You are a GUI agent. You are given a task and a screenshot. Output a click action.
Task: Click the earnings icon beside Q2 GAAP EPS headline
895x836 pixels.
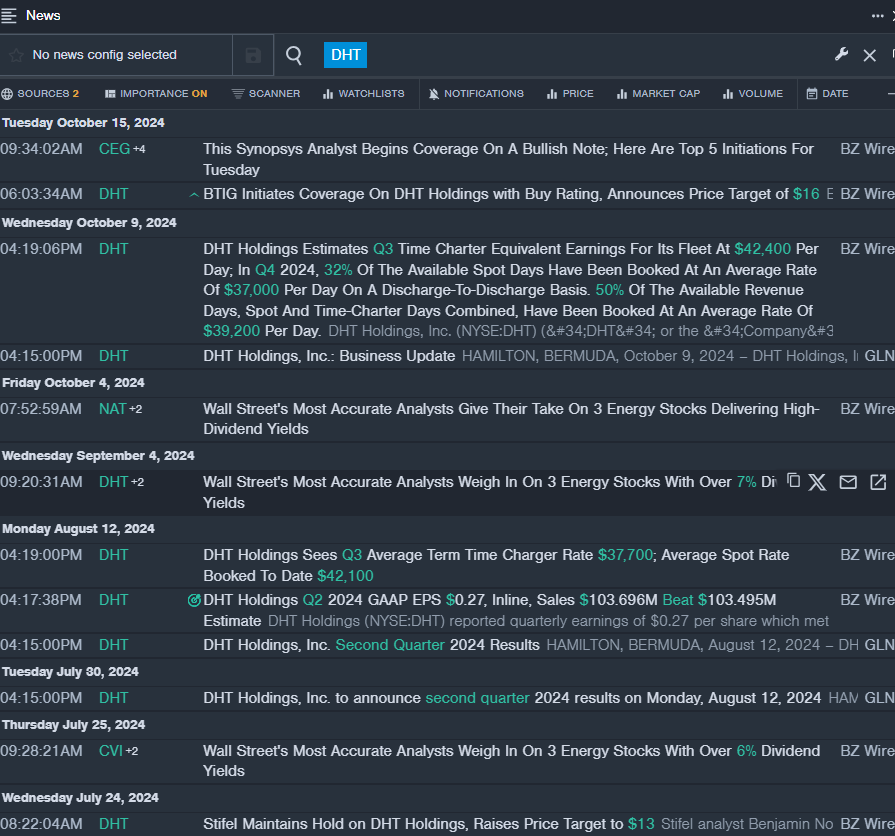pyautogui.click(x=194, y=600)
